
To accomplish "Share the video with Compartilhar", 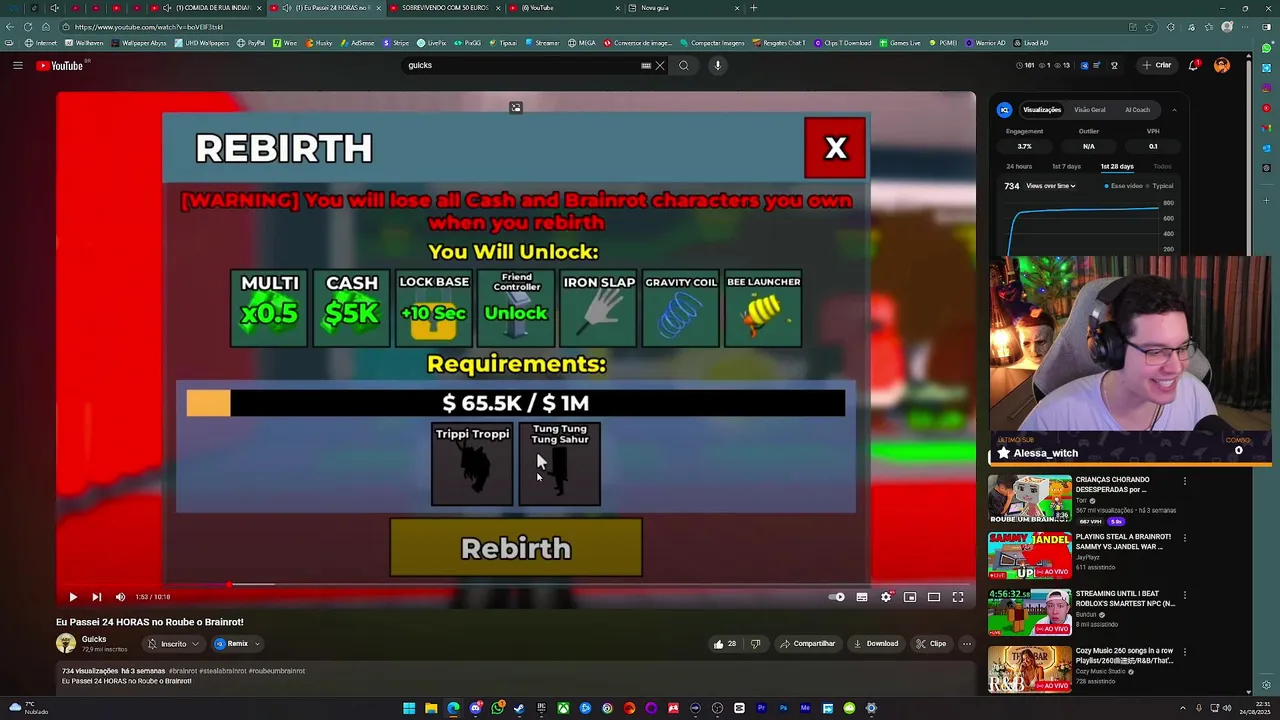I will [807, 644].
